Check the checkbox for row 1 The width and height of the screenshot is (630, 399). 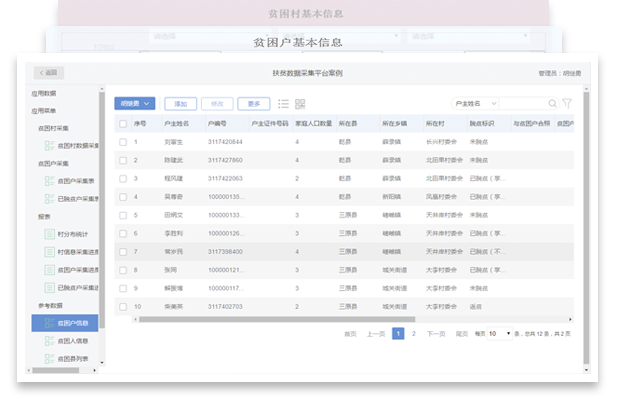(123, 142)
